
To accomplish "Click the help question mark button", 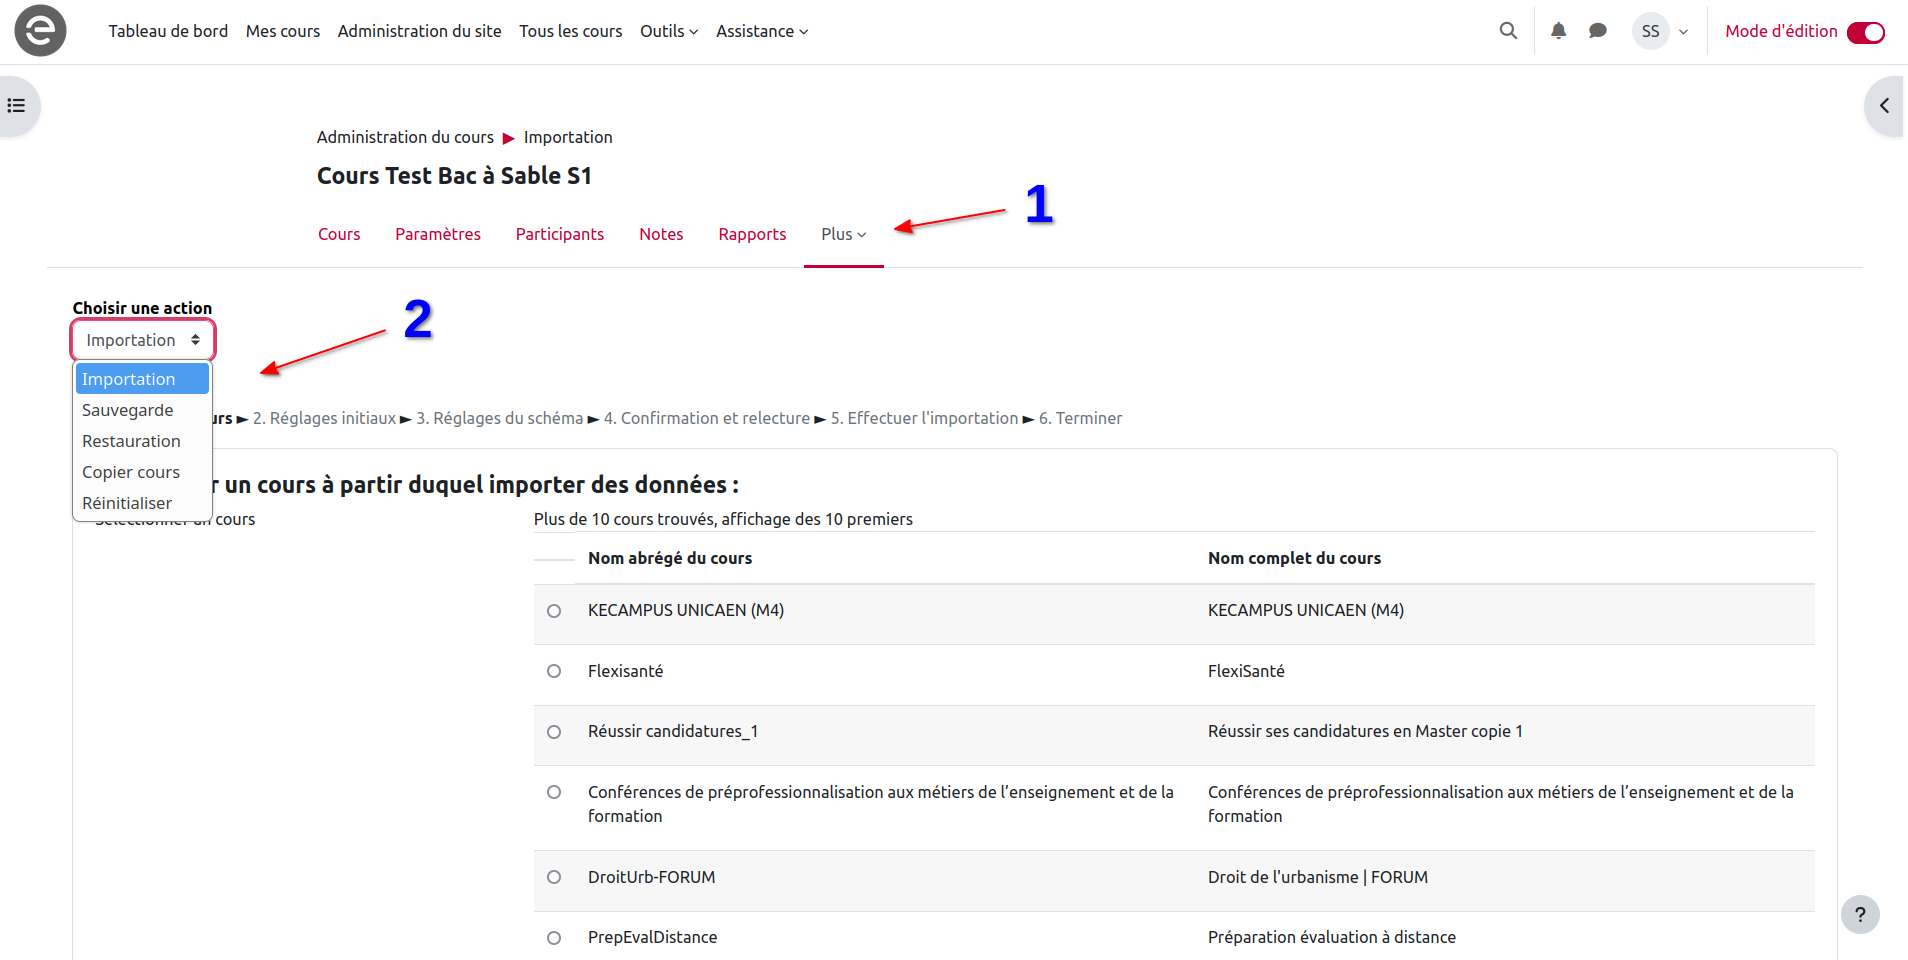I will [1860, 914].
